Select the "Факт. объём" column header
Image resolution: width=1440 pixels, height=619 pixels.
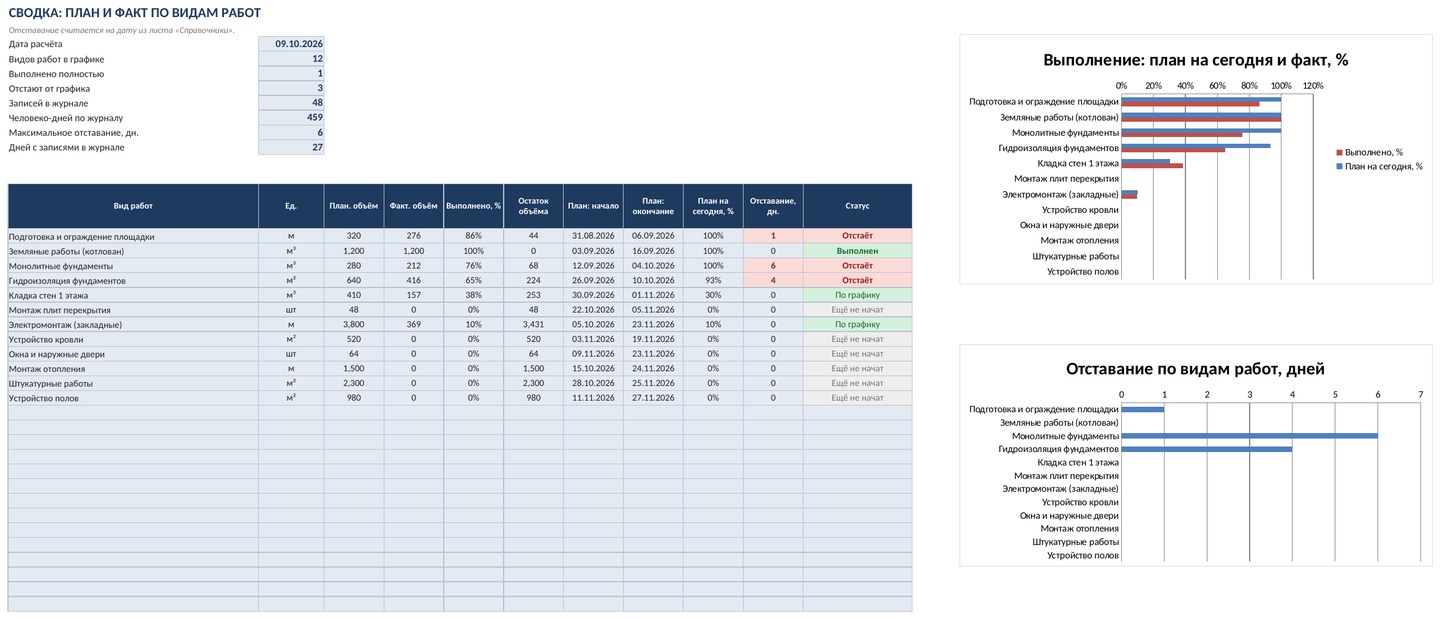[x=414, y=206]
